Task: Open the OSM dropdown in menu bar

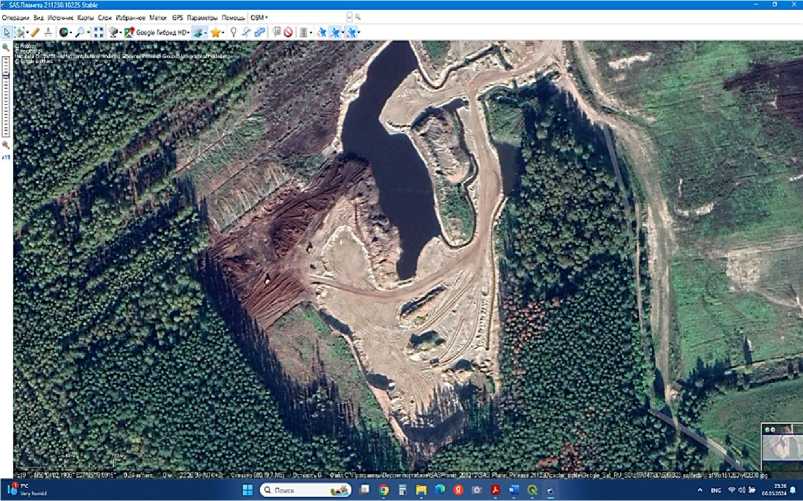Action: [x=258, y=18]
